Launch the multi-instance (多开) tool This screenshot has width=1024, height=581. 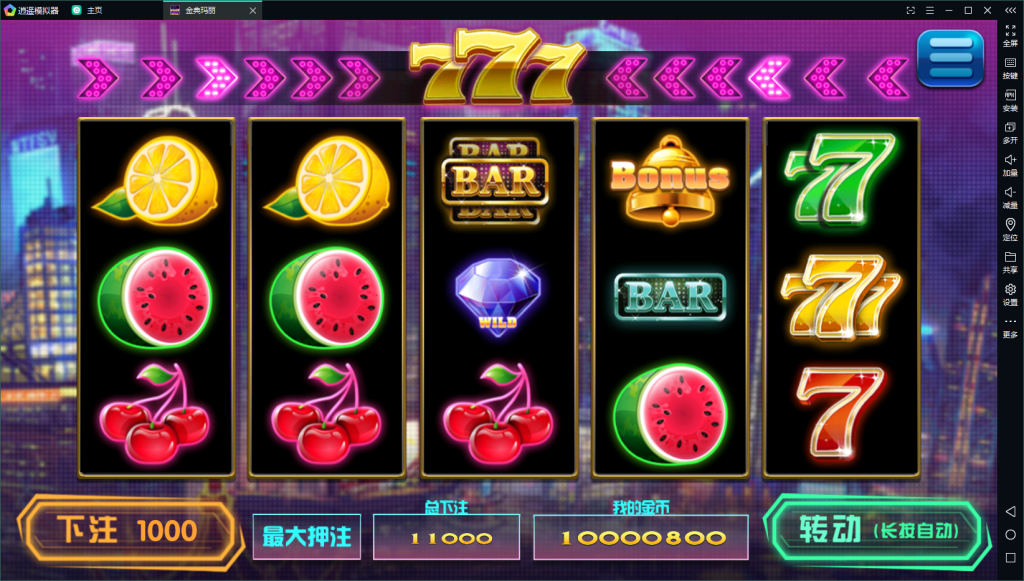click(1010, 133)
